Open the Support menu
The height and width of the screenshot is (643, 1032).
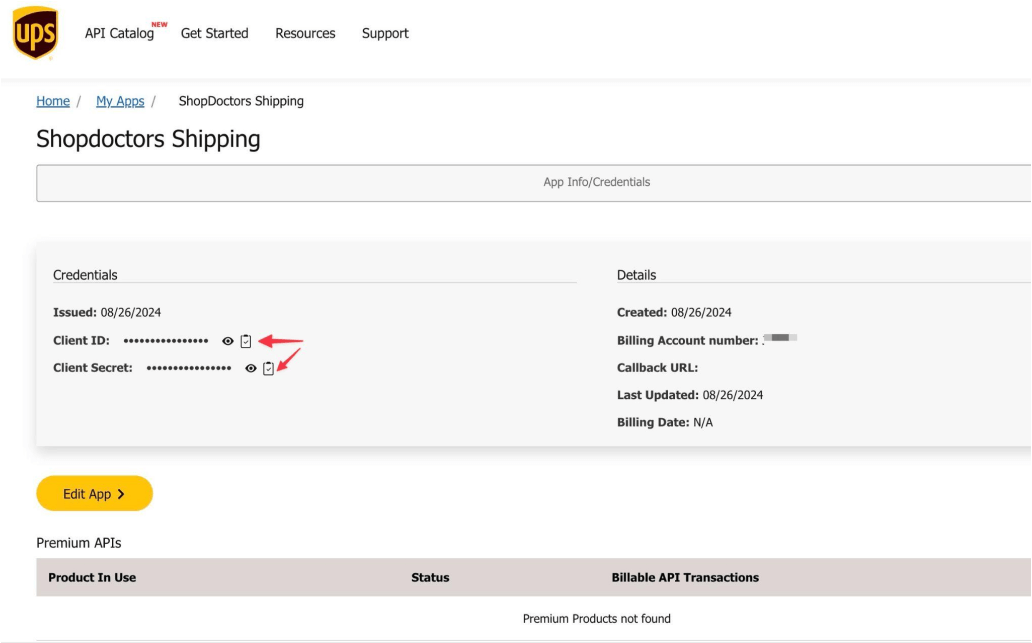tap(385, 34)
